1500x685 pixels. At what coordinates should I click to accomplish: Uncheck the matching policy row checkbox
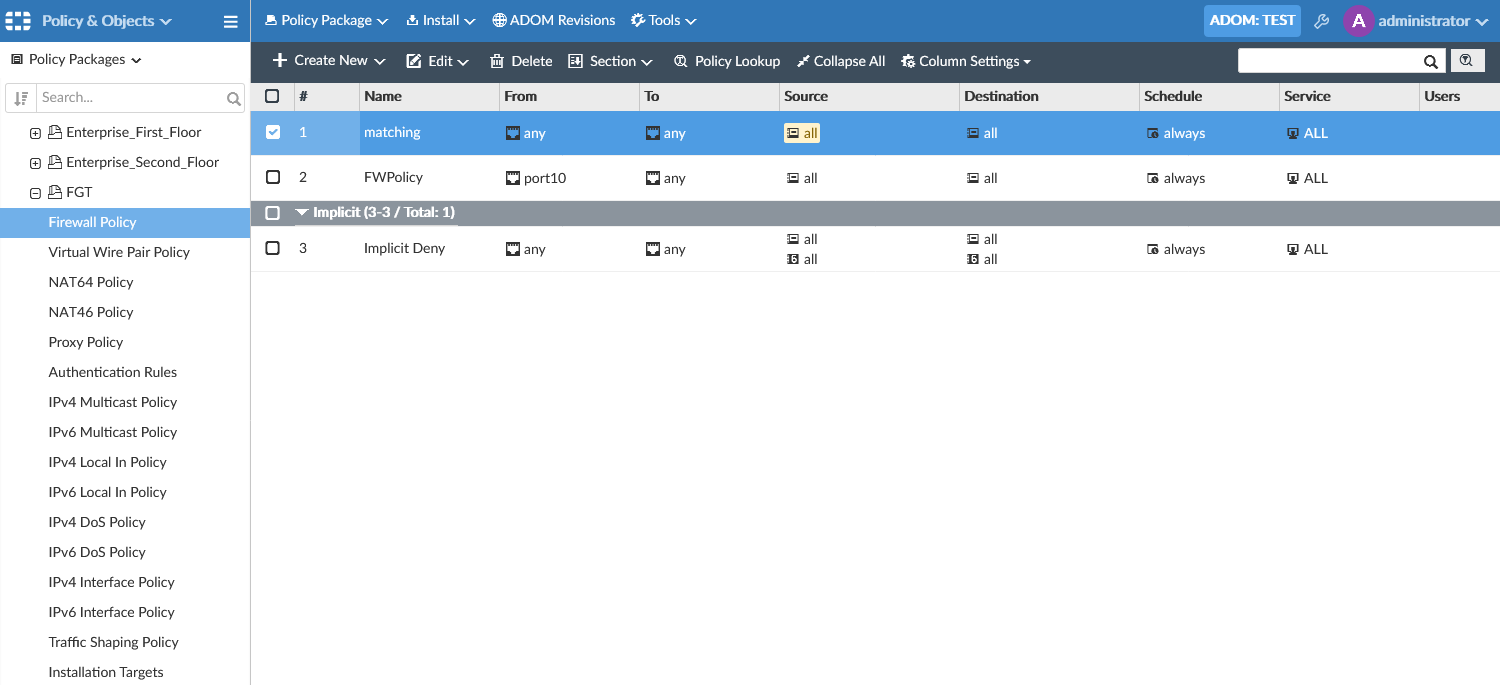pos(273,132)
